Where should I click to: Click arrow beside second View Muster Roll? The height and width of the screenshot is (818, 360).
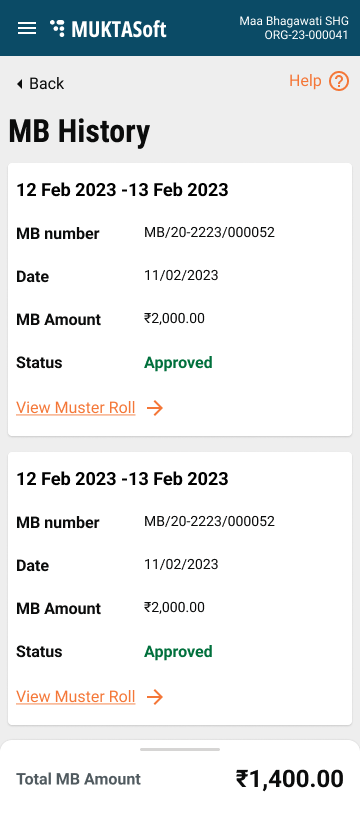(x=154, y=697)
